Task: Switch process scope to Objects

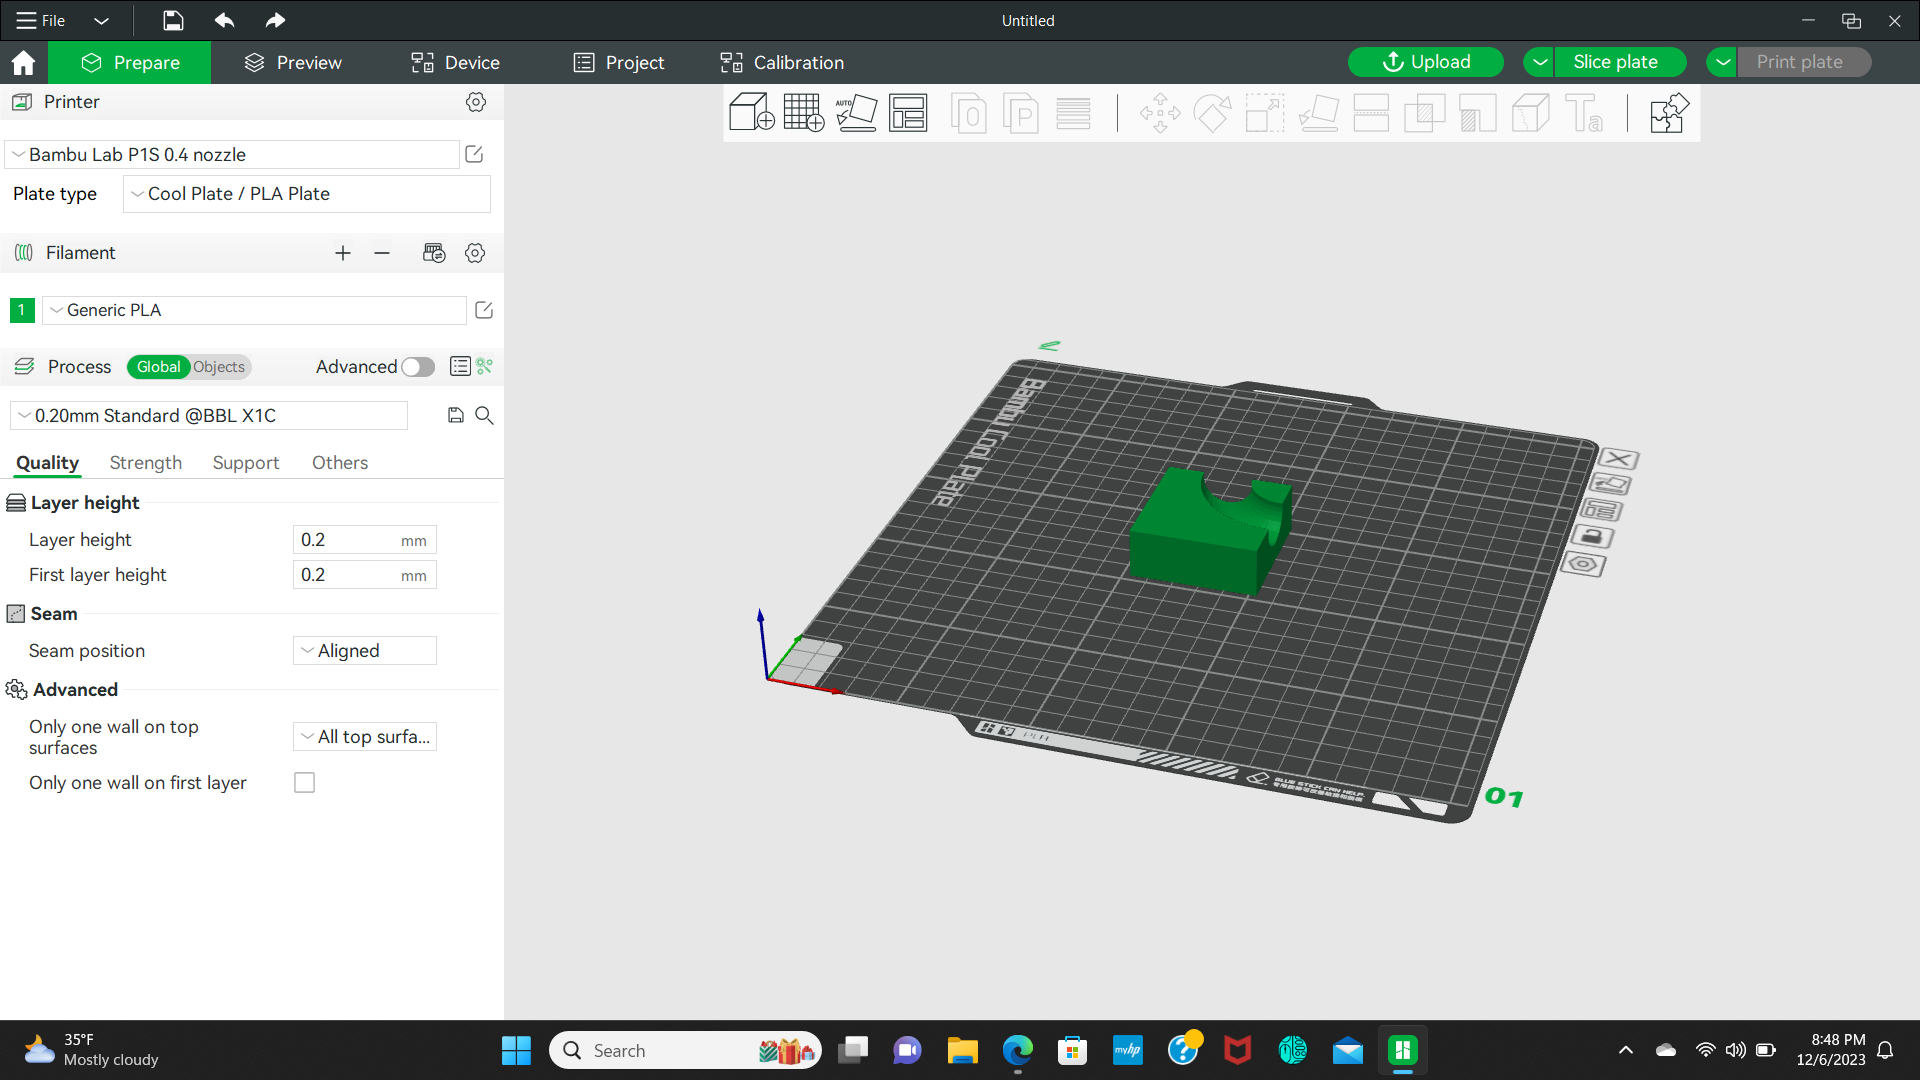Action: click(219, 367)
